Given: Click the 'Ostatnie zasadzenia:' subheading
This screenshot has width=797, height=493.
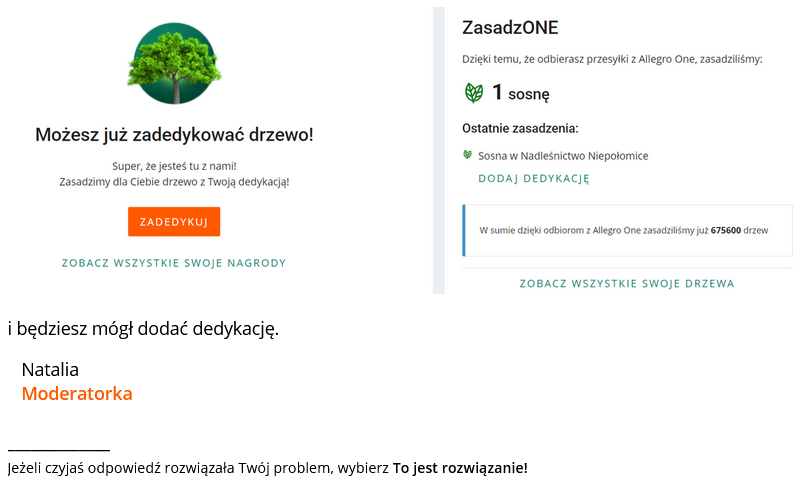Looking at the screenshot, I should (520, 128).
